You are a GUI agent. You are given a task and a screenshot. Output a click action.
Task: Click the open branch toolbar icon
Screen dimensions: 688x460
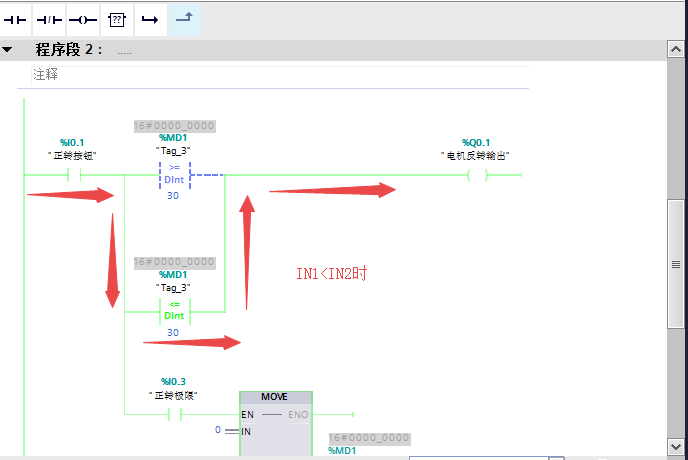pyautogui.click(x=149, y=19)
